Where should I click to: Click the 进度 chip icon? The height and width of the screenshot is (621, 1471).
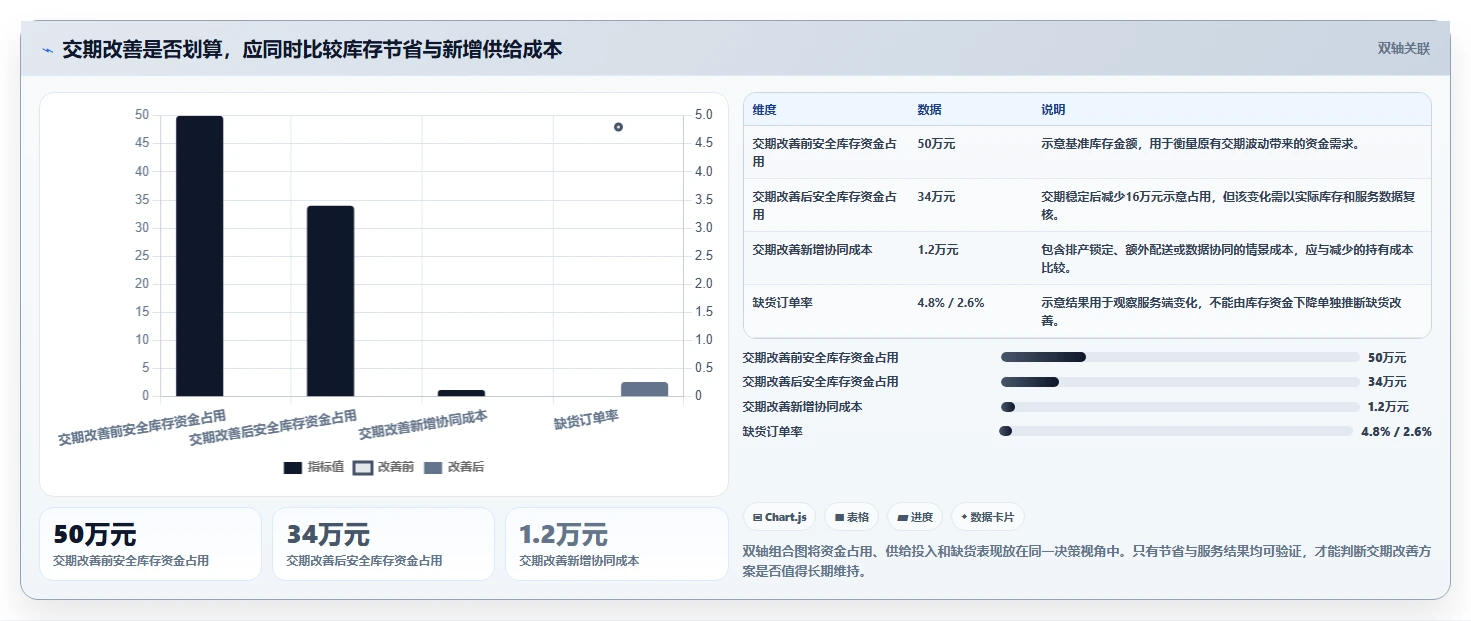pyautogui.click(x=902, y=518)
